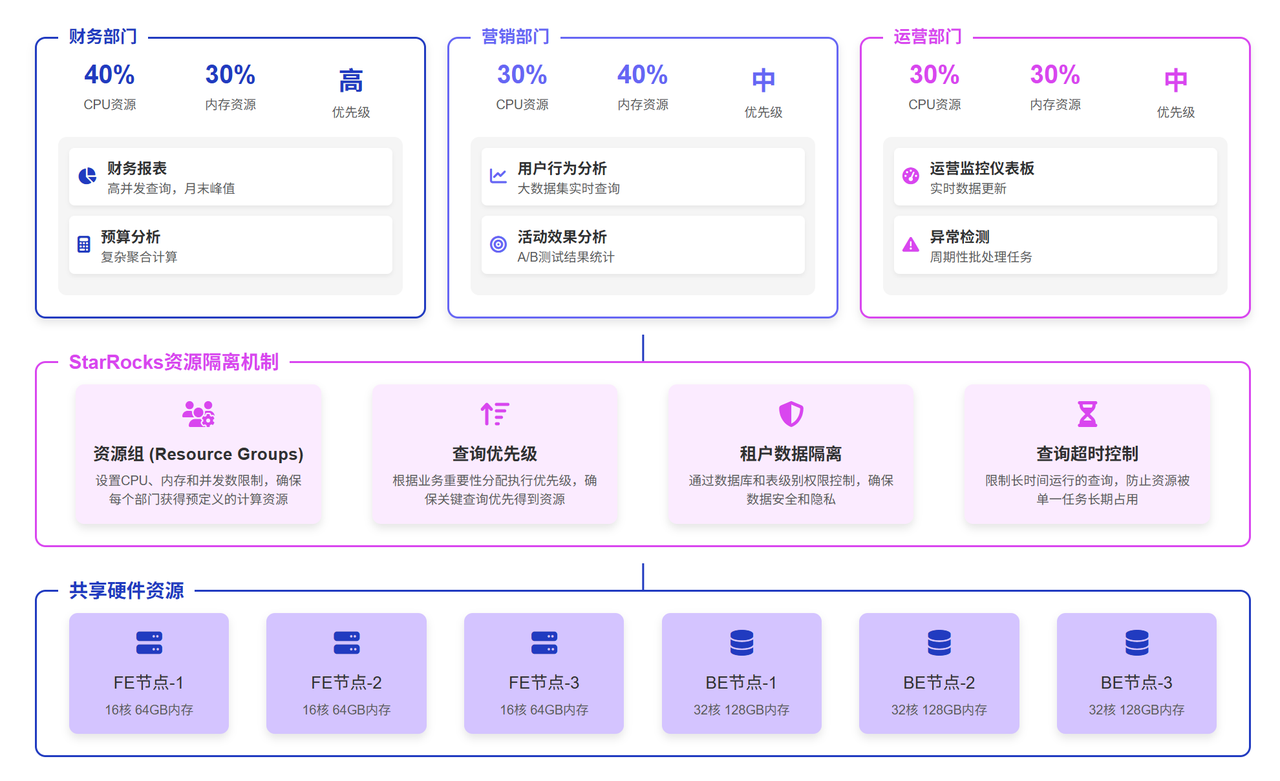This screenshot has width=1280, height=781.
Task: Click the server icon of FE节点-2
Action: pos(347,643)
